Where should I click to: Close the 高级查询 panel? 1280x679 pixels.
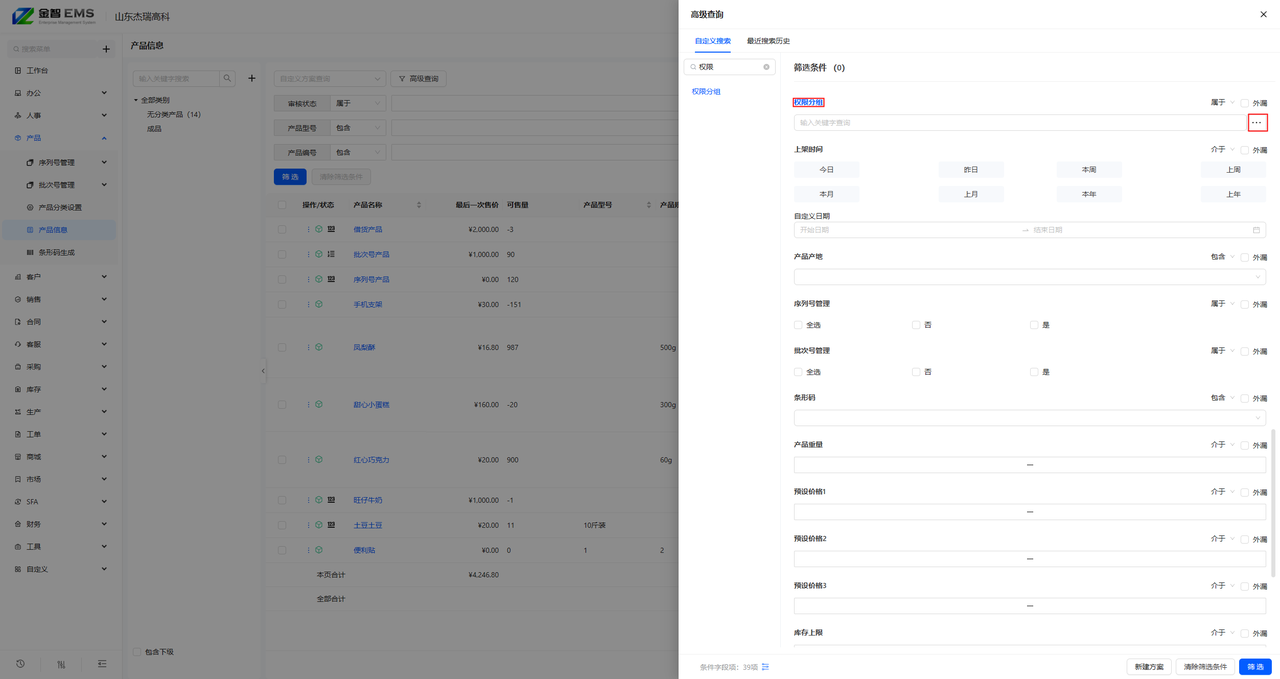coord(1263,14)
